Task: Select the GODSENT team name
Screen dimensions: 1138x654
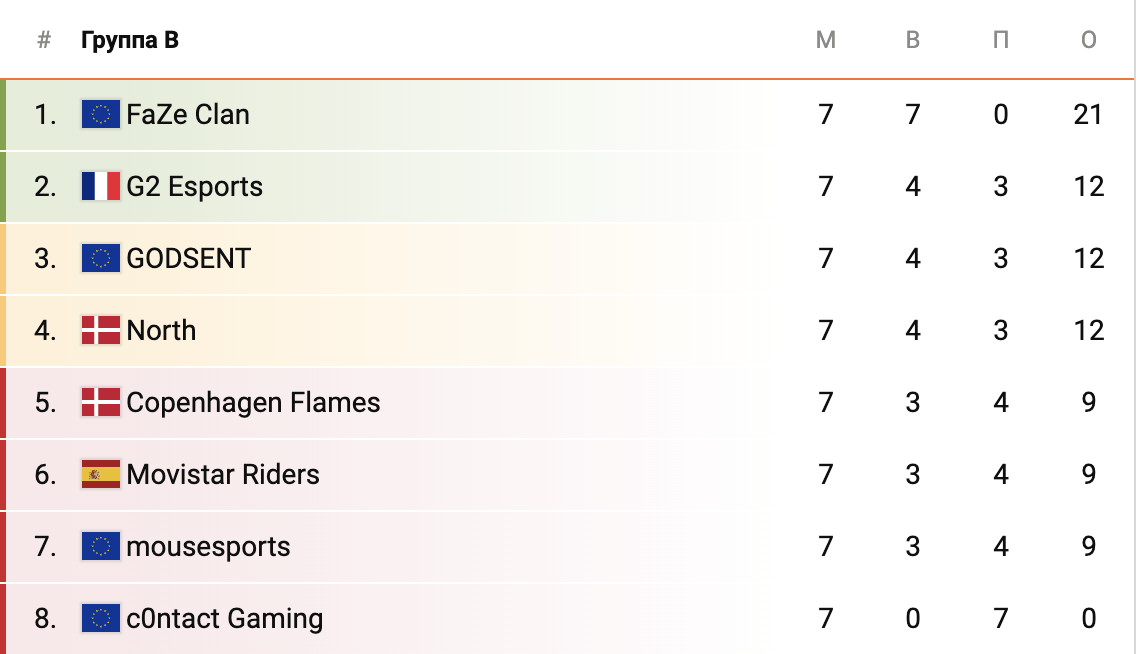Action: coord(189,259)
